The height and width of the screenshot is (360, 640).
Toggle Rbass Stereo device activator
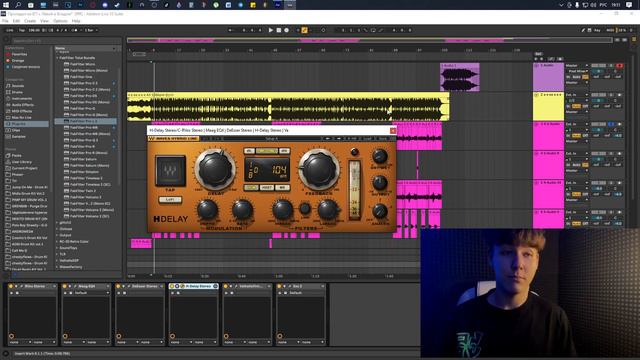pos(11,287)
